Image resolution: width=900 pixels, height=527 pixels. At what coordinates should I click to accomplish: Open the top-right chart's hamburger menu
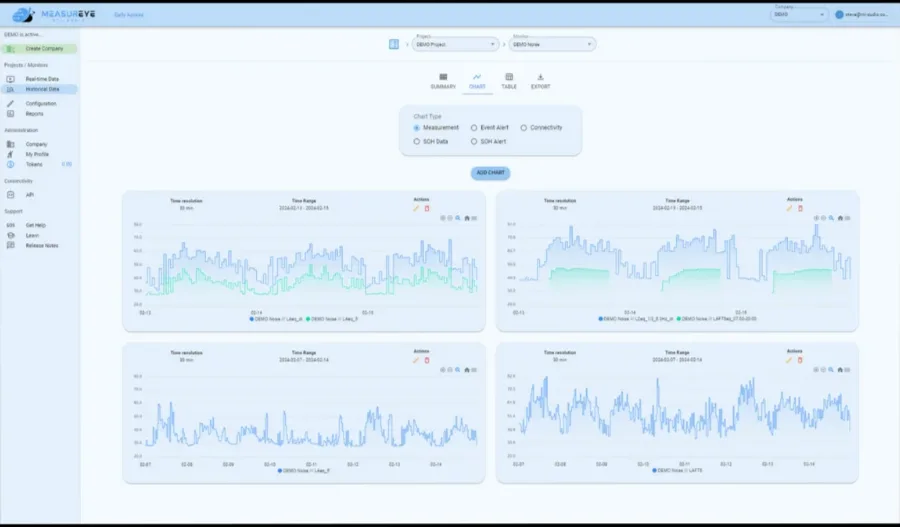click(848, 218)
